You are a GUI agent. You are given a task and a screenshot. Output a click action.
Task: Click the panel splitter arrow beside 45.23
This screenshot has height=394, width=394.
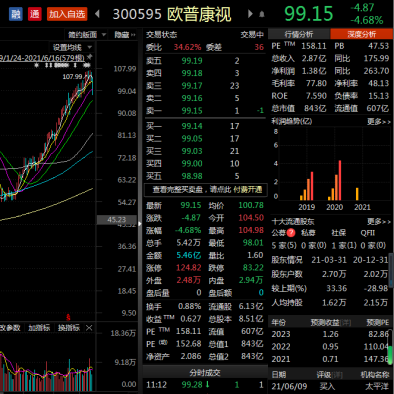(140, 224)
